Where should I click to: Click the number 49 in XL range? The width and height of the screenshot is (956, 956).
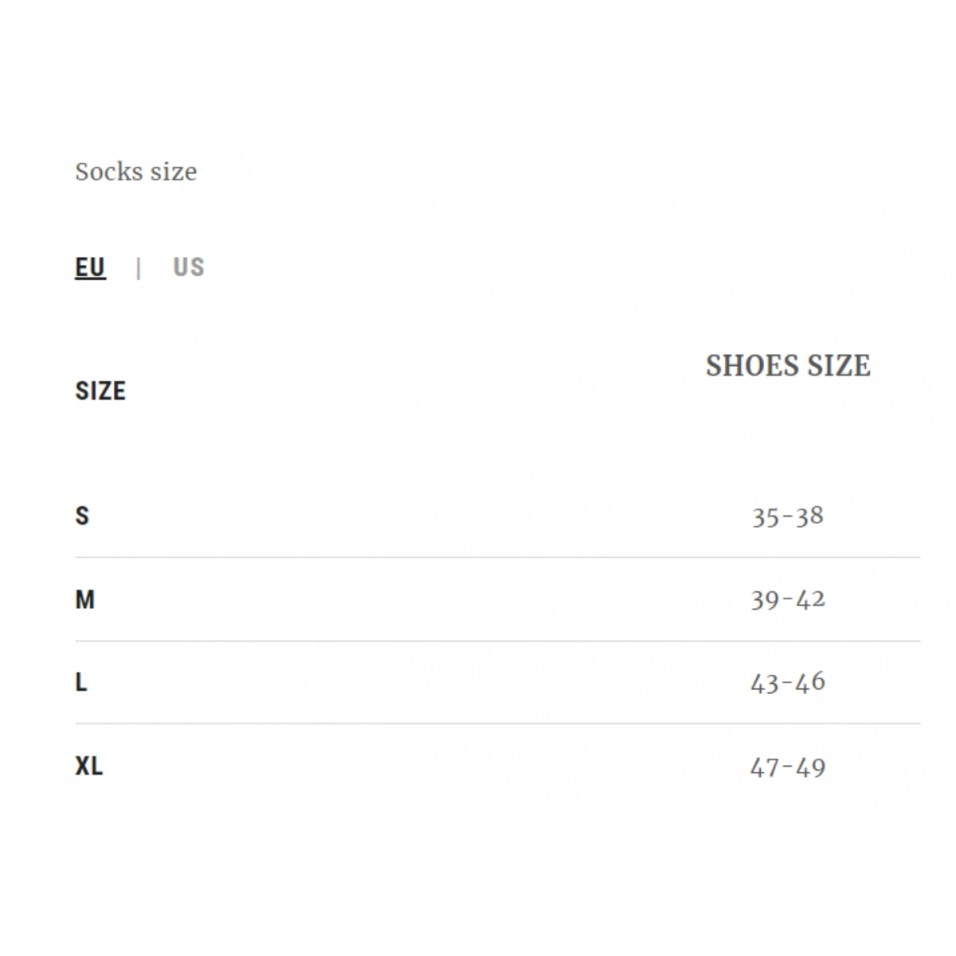tap(811, 768)
